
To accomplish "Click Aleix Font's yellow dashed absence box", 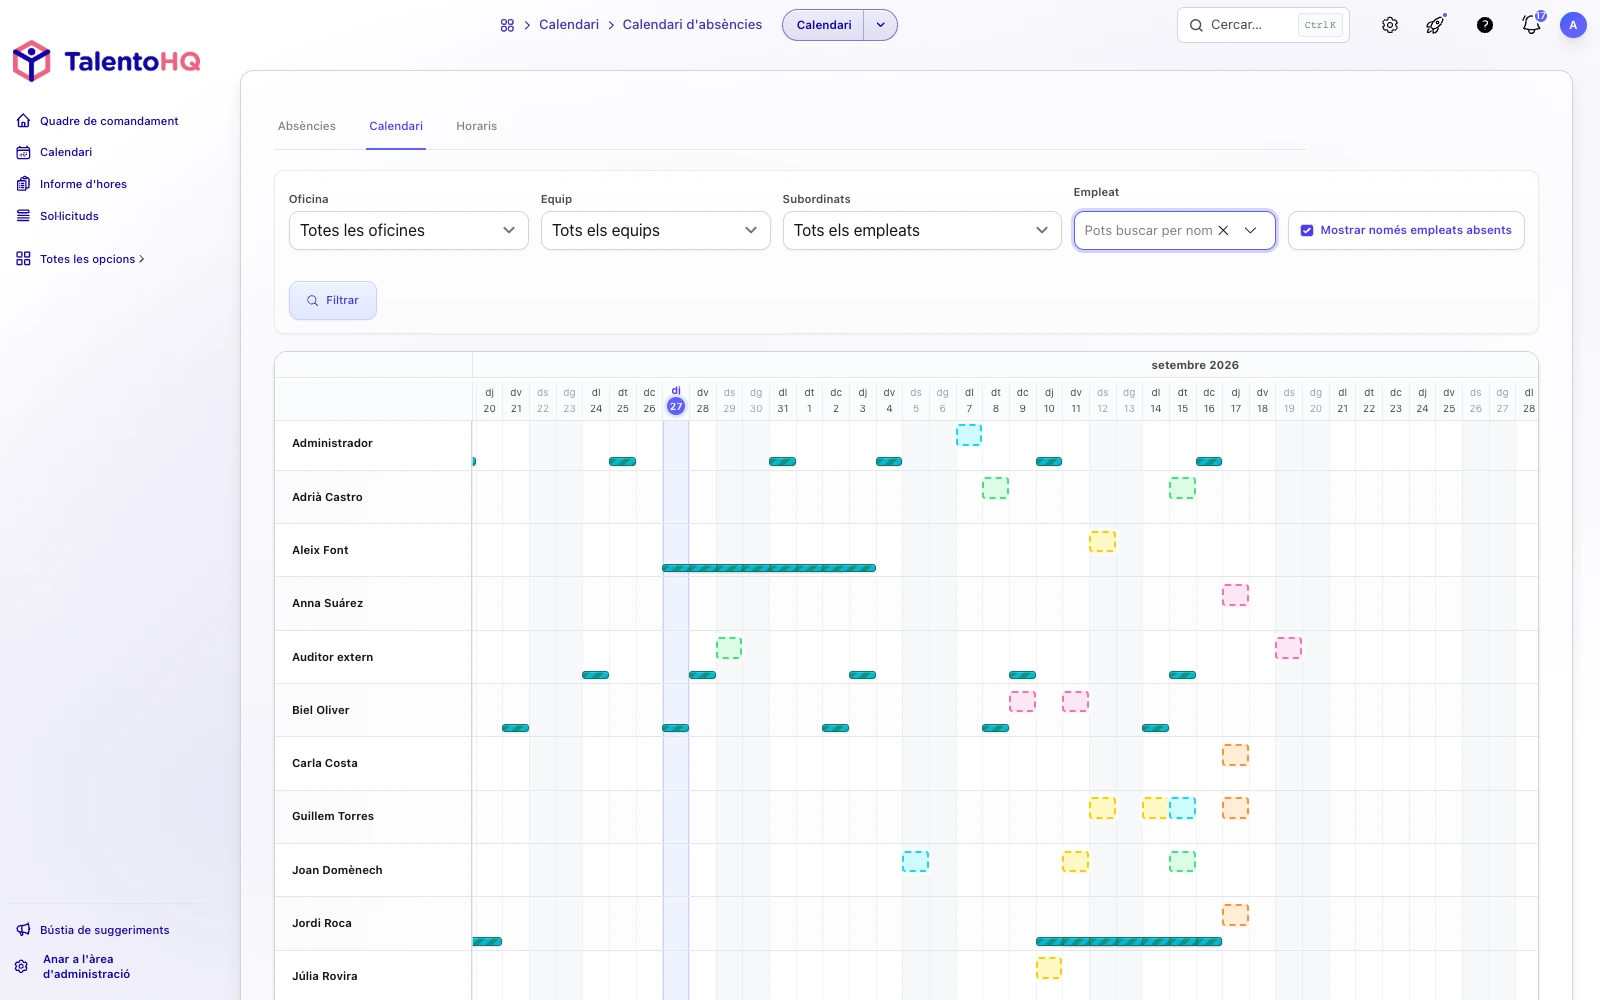I will [1102, 541].
